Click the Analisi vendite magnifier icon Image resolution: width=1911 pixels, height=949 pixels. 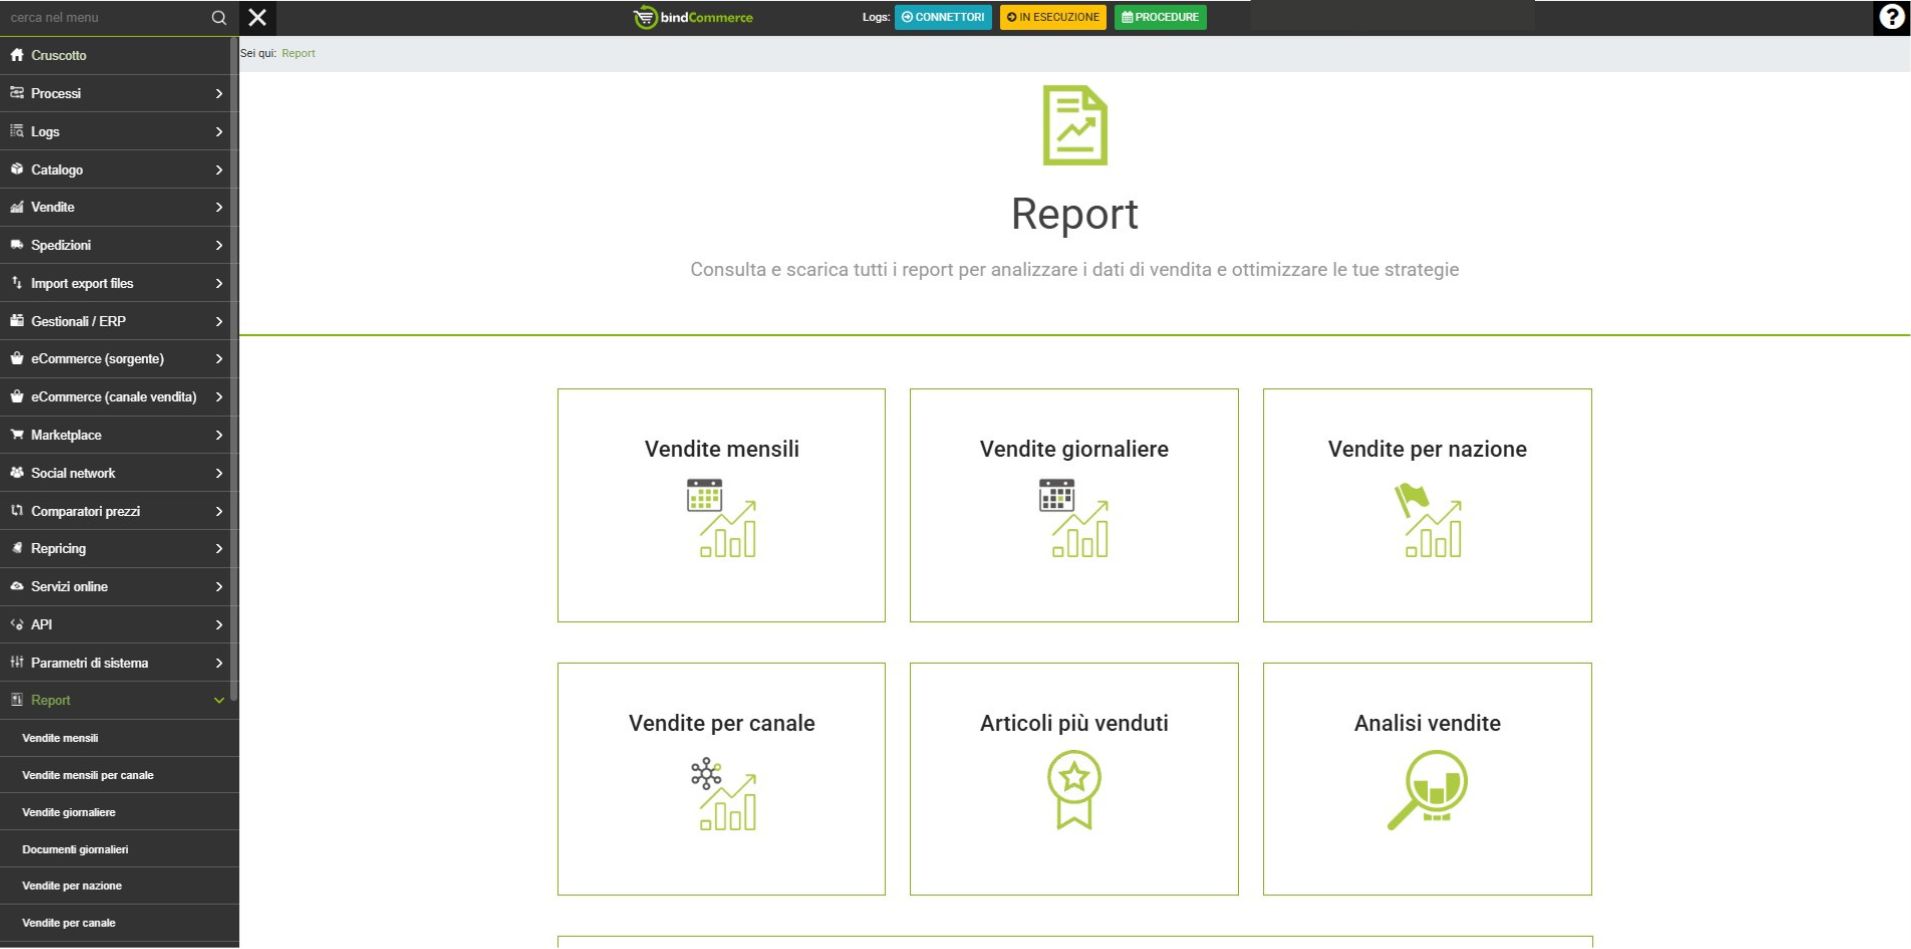(1426, 790)
